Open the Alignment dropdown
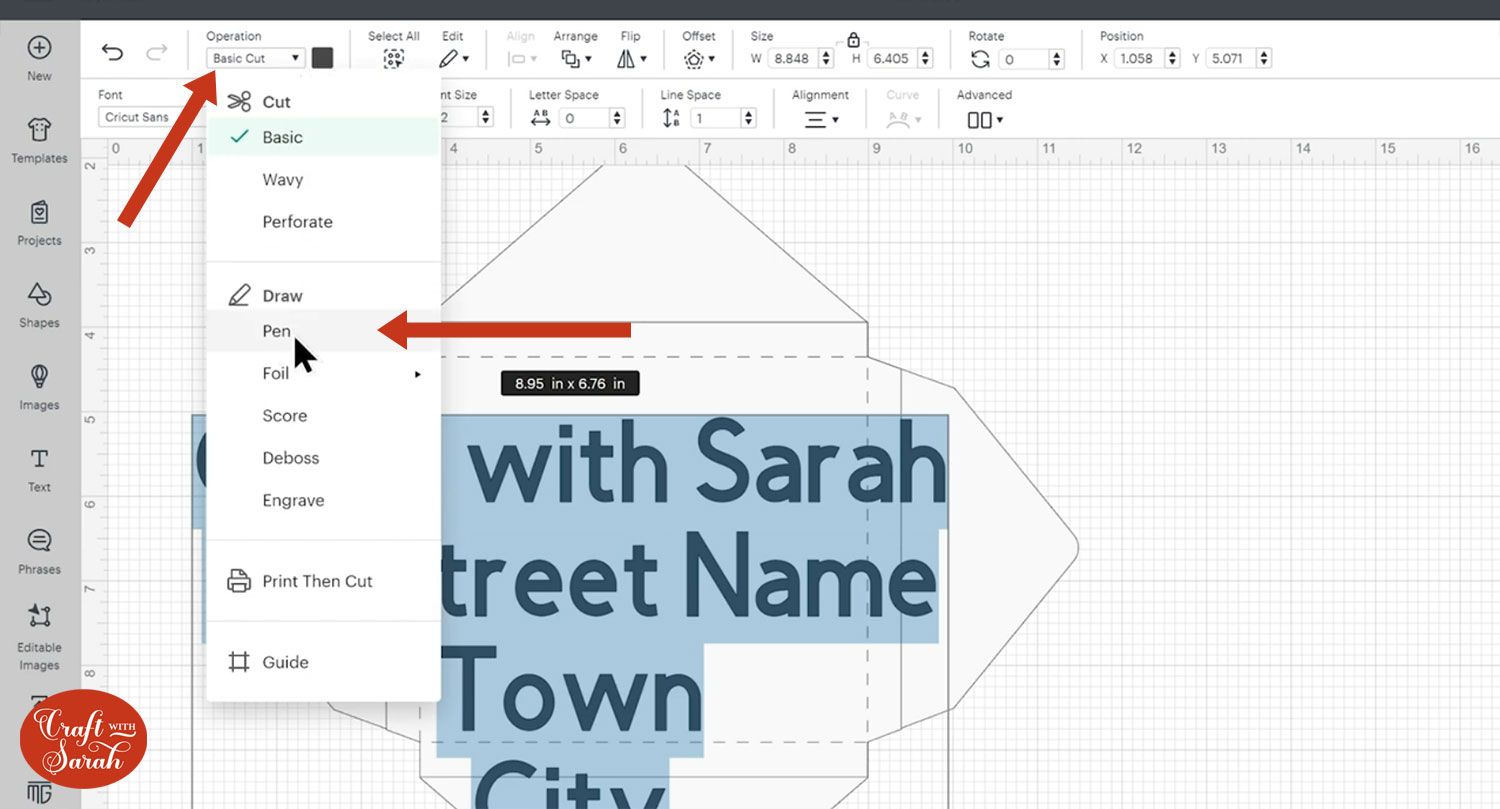The height and width of the screenshot is (809, 1500). pyautogui.click(x=821, y=119)
